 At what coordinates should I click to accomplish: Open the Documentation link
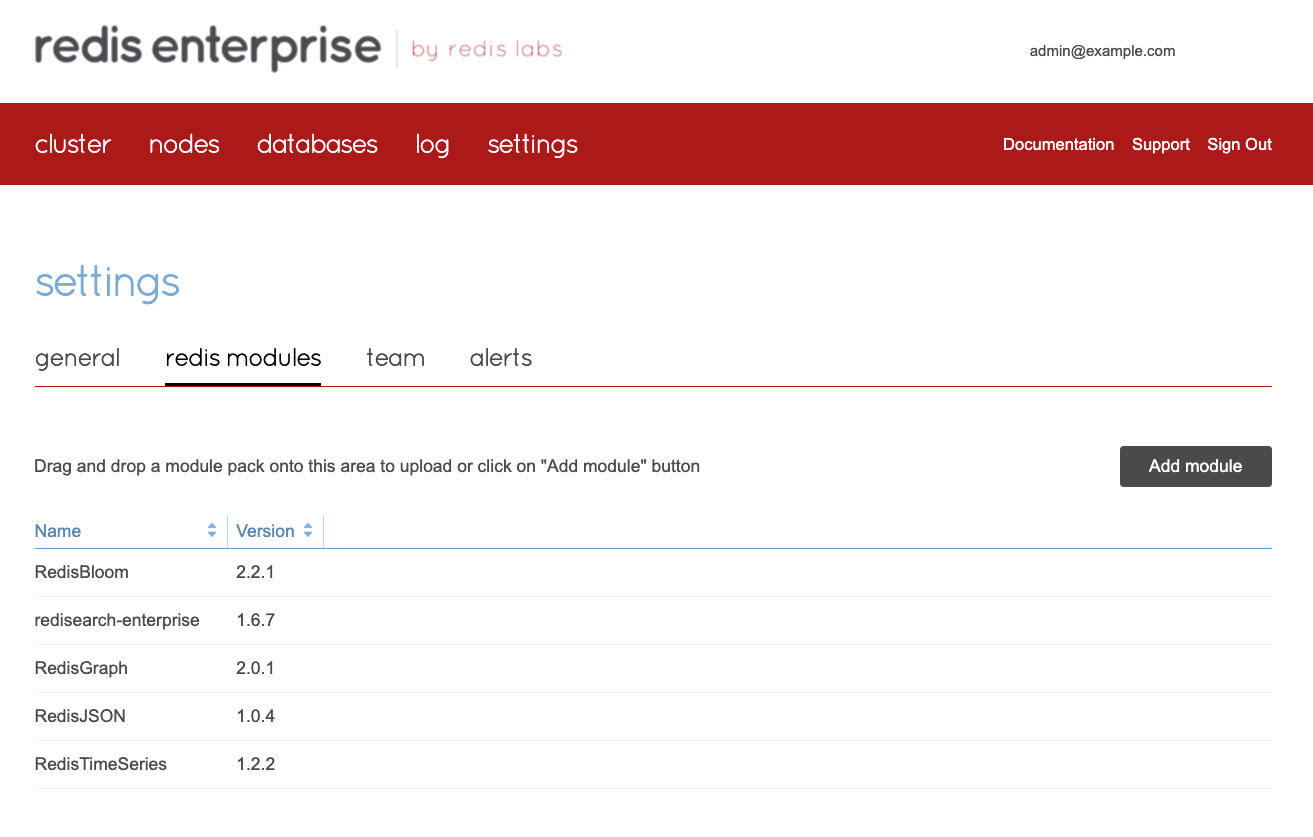pos(1058,144)
